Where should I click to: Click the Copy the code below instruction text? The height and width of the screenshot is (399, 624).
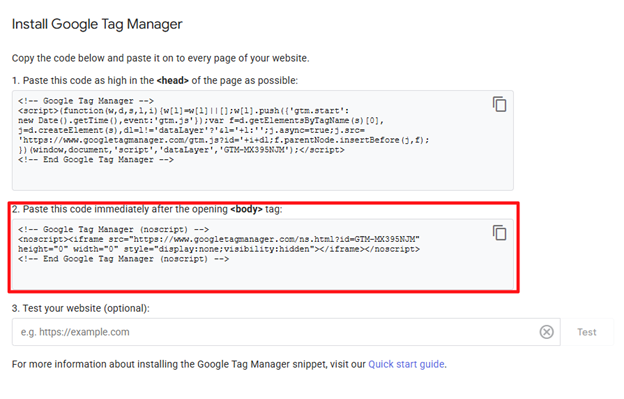[x=160, y=58]
